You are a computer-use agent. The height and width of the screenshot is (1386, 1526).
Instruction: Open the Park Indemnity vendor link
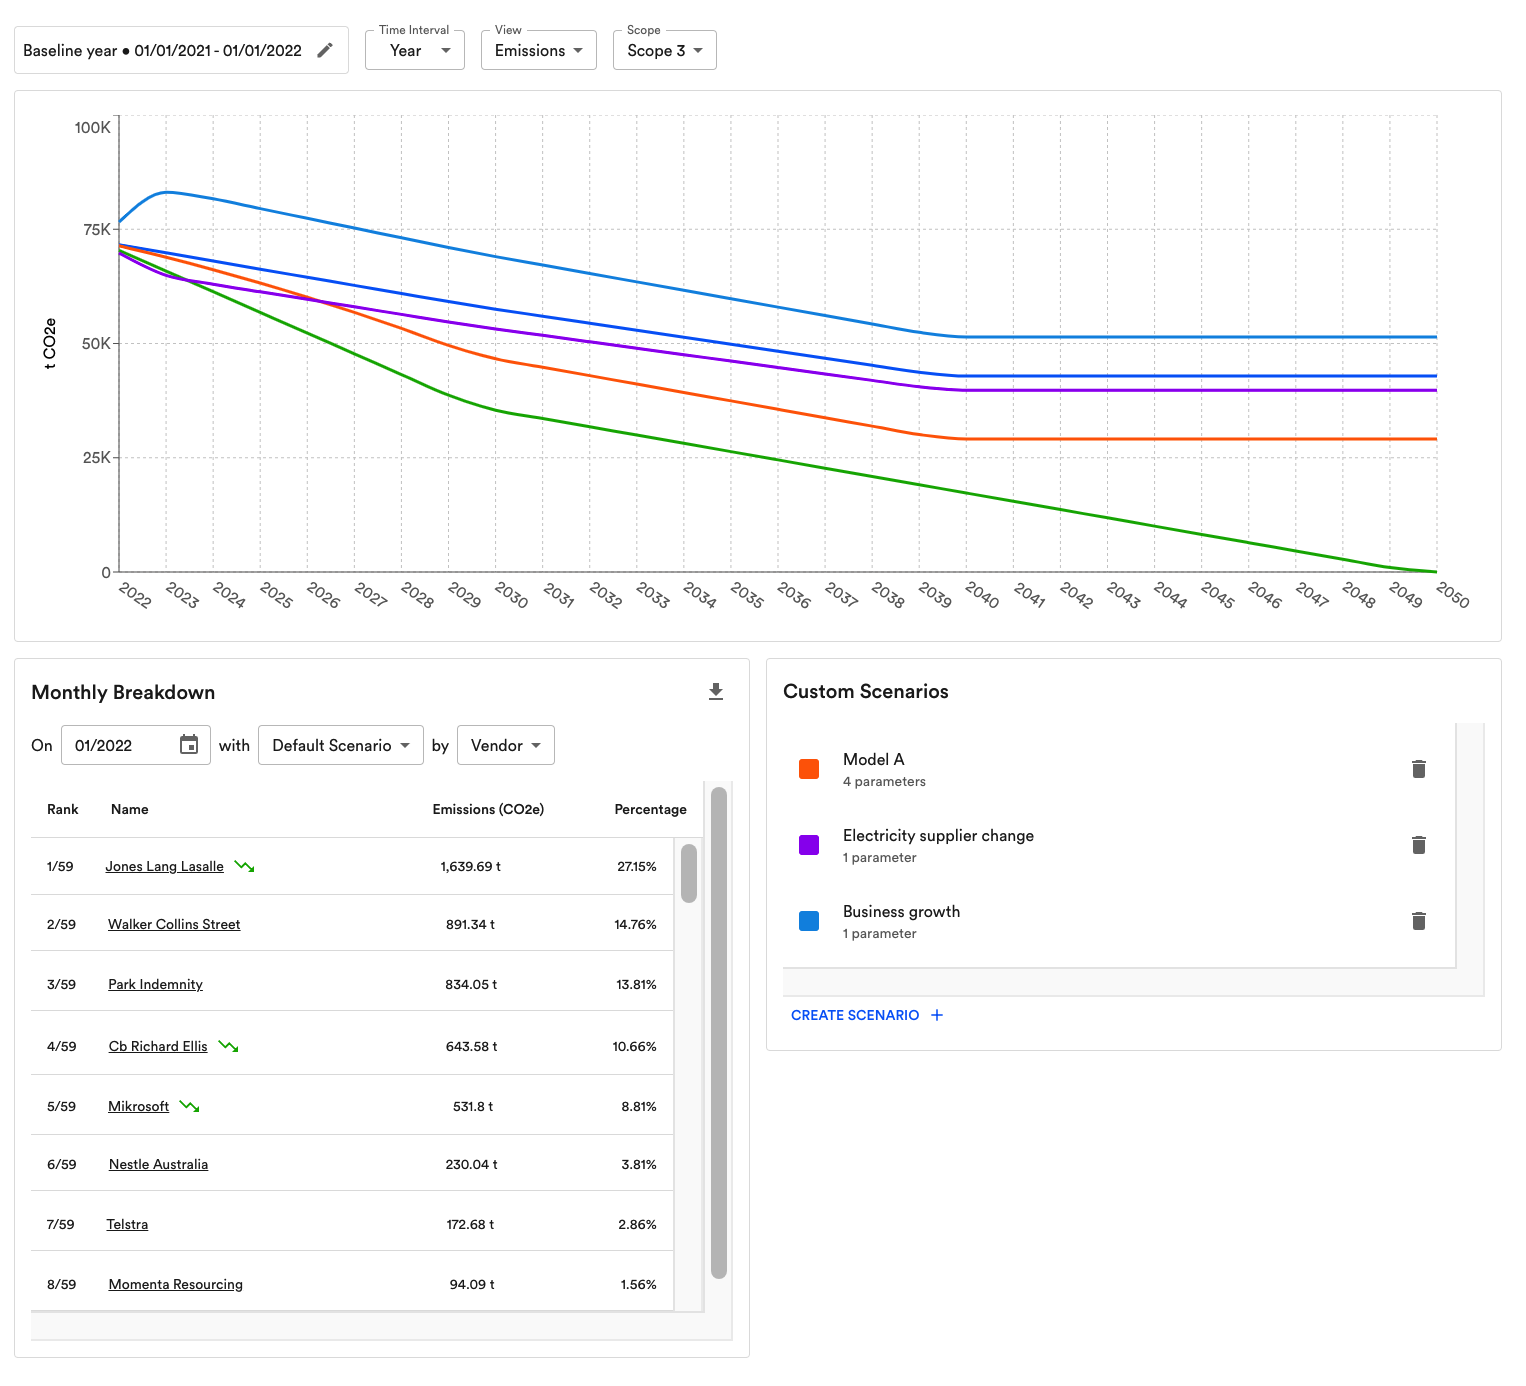[x=155, y=984]
